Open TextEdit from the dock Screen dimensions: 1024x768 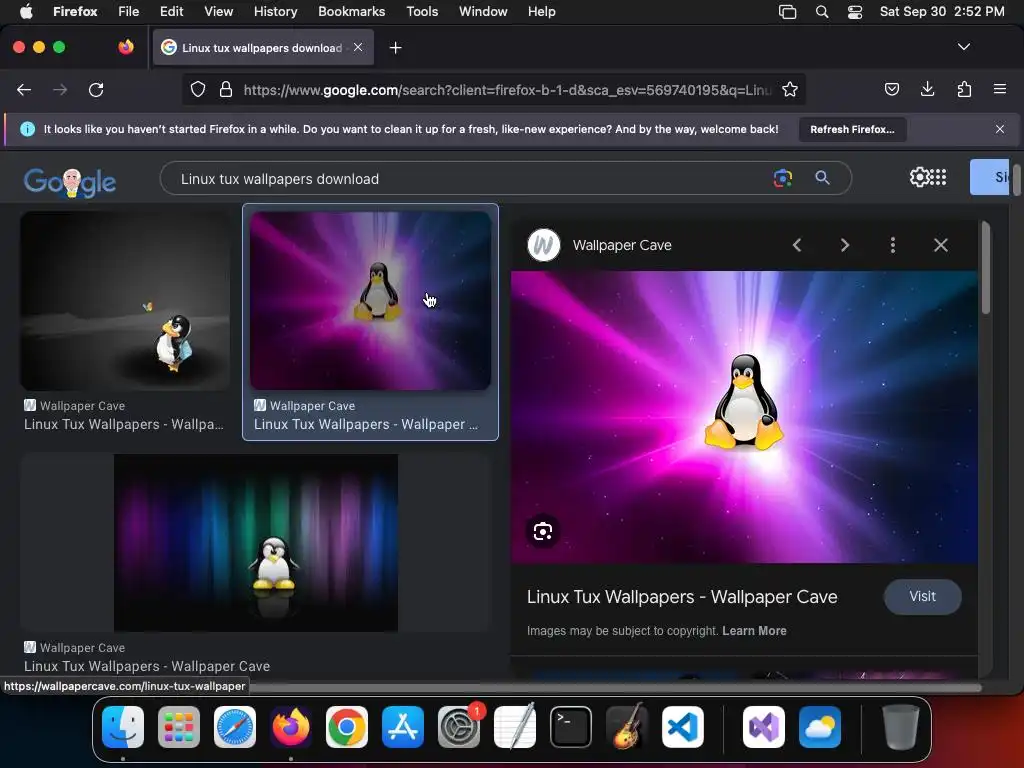(x=515, y=727)
